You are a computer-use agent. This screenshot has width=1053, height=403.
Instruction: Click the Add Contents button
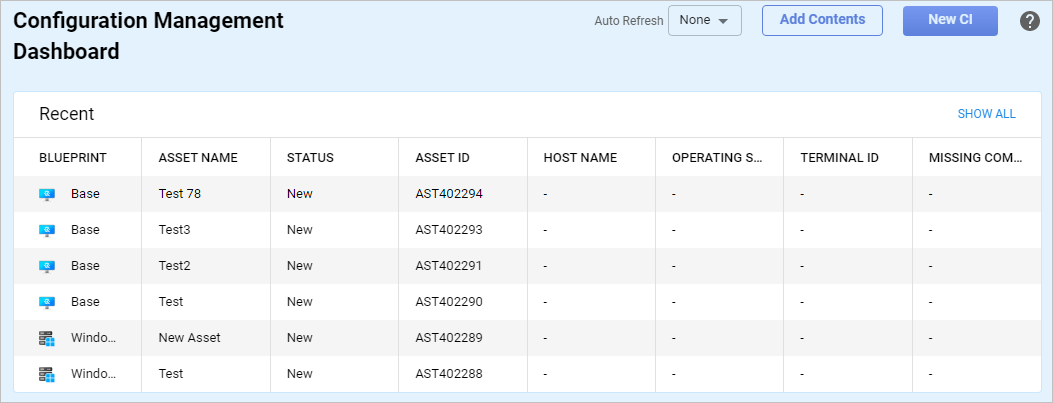822,21
